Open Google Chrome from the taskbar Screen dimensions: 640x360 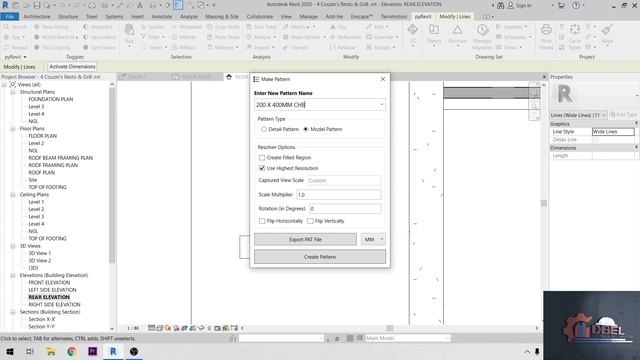pyautogui.click(x=72, y=351)
